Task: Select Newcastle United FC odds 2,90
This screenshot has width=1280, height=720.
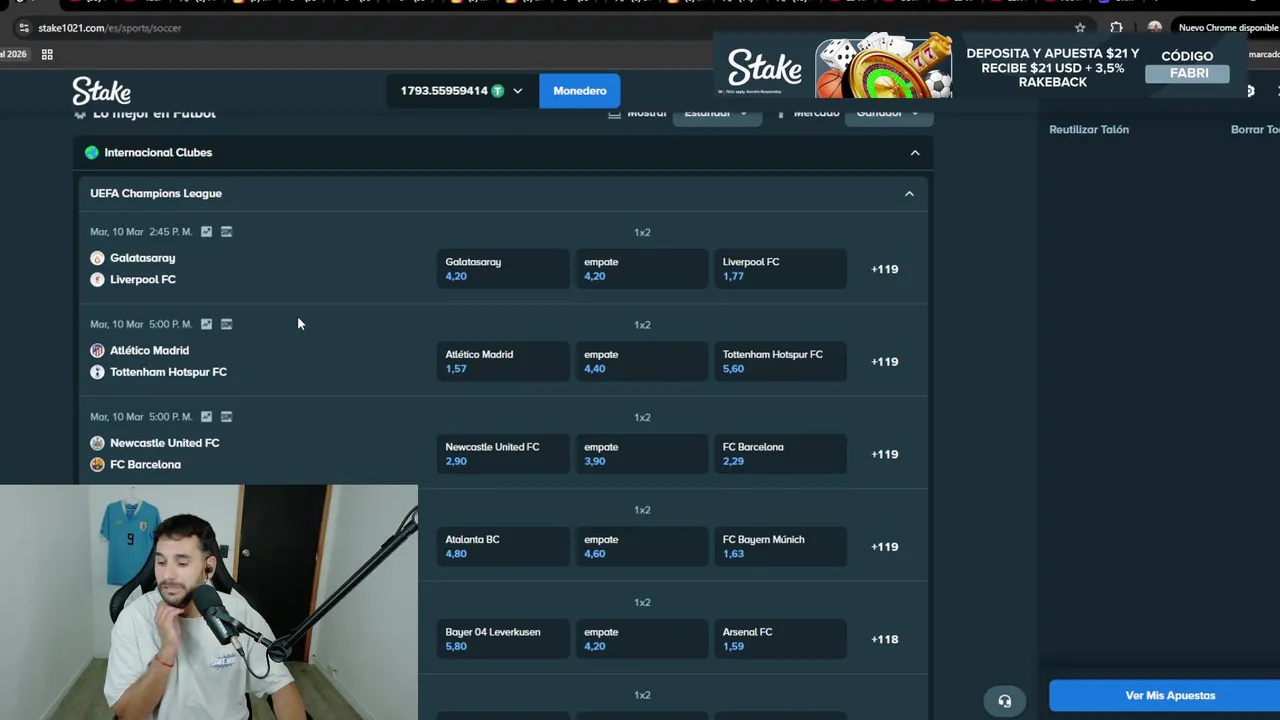Action: pyautogui.click(x=503, y=454)
